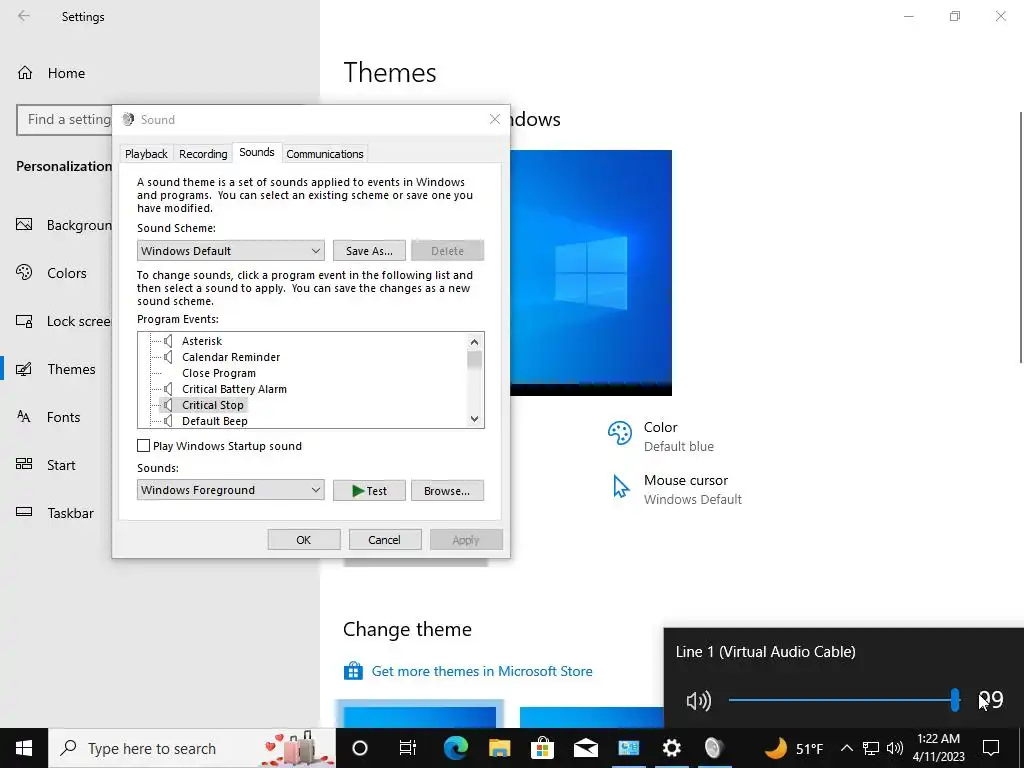
Task: Open the Color theme option
Action: (660, 436)
